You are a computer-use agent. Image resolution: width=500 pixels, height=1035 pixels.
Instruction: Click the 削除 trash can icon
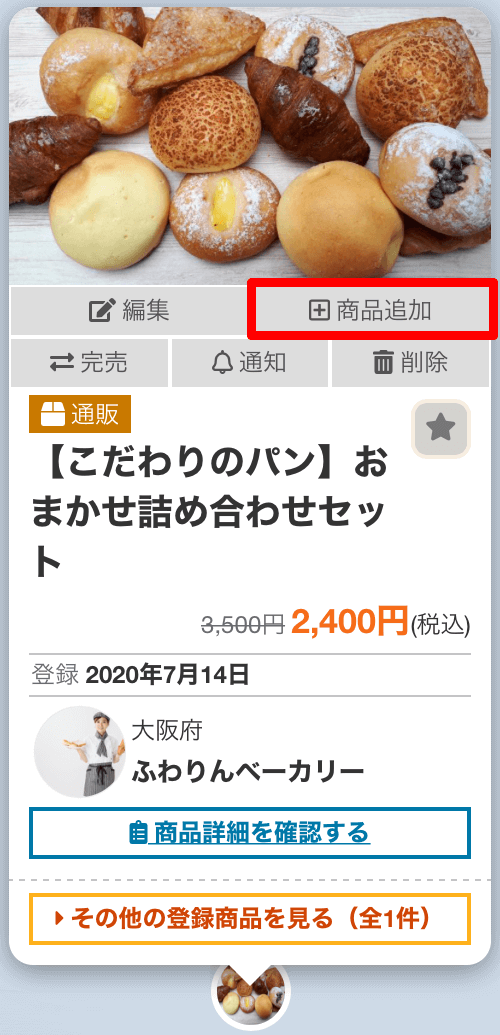point(383,362)
